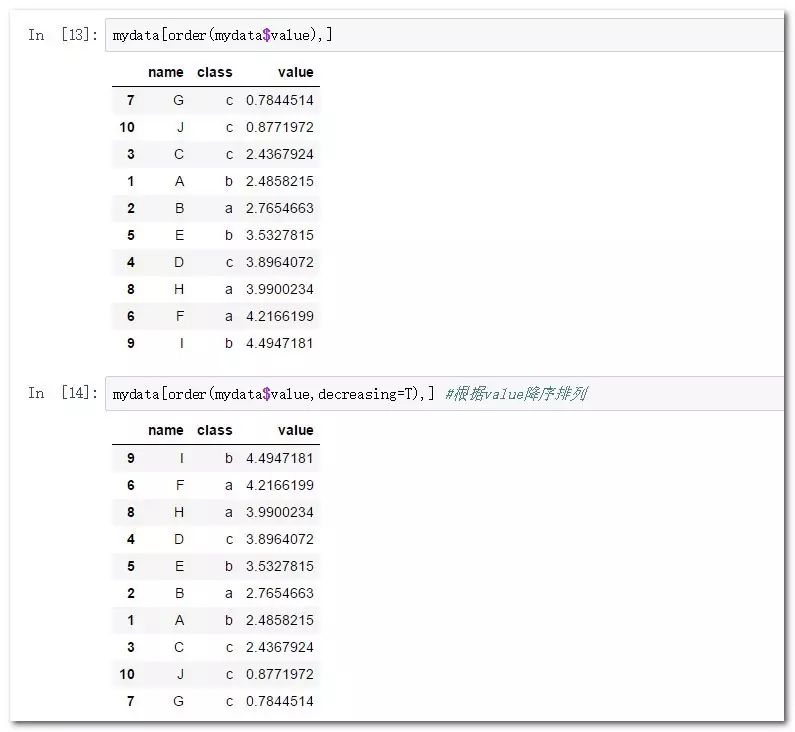Click name G in the first table
Viewport: 795px width, 732px height.
tap(178, 100)
